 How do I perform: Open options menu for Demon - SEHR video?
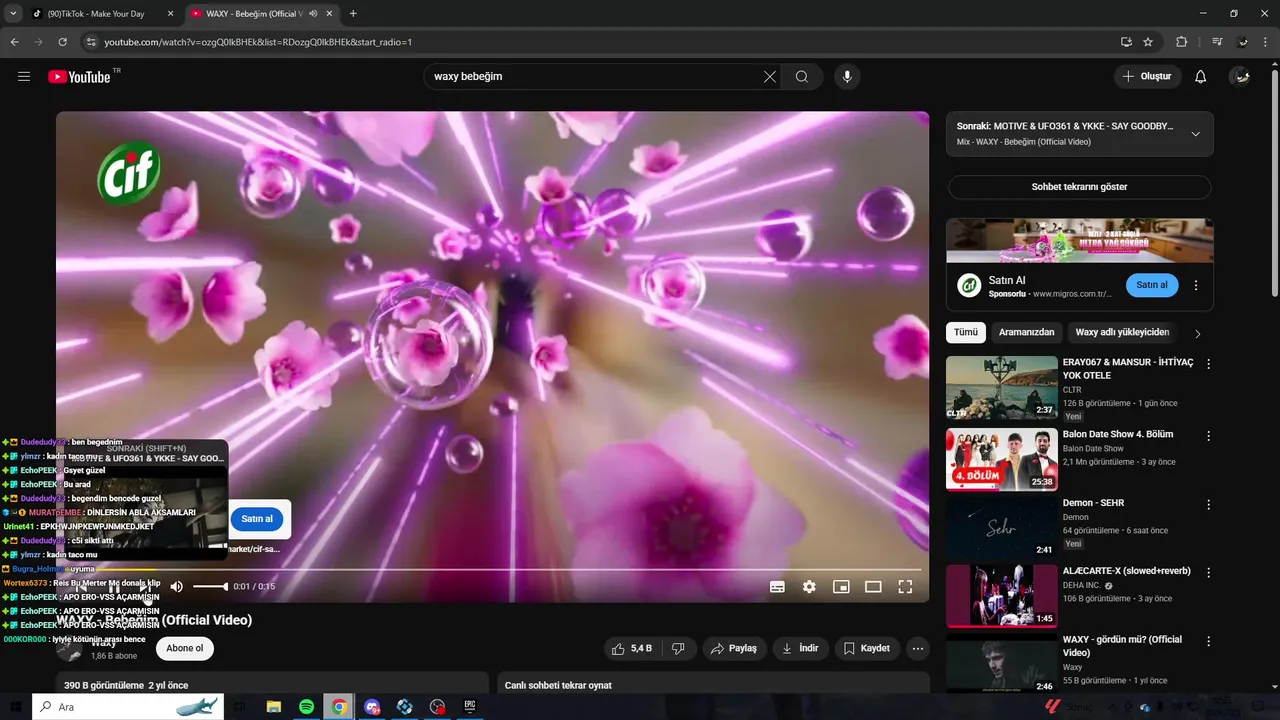coord(1208,505)
